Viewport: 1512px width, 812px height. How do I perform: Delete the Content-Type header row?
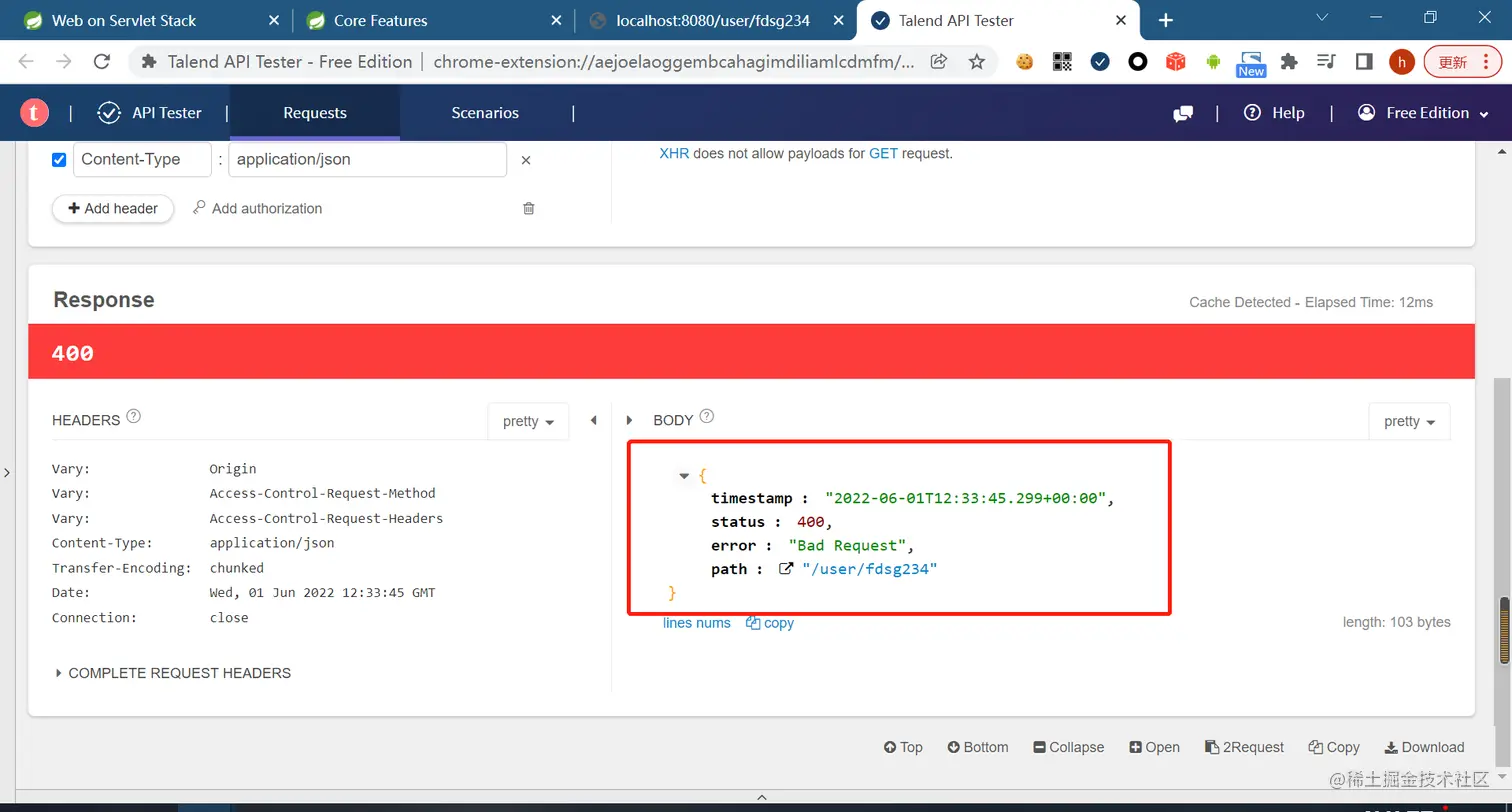coord(526,160)
